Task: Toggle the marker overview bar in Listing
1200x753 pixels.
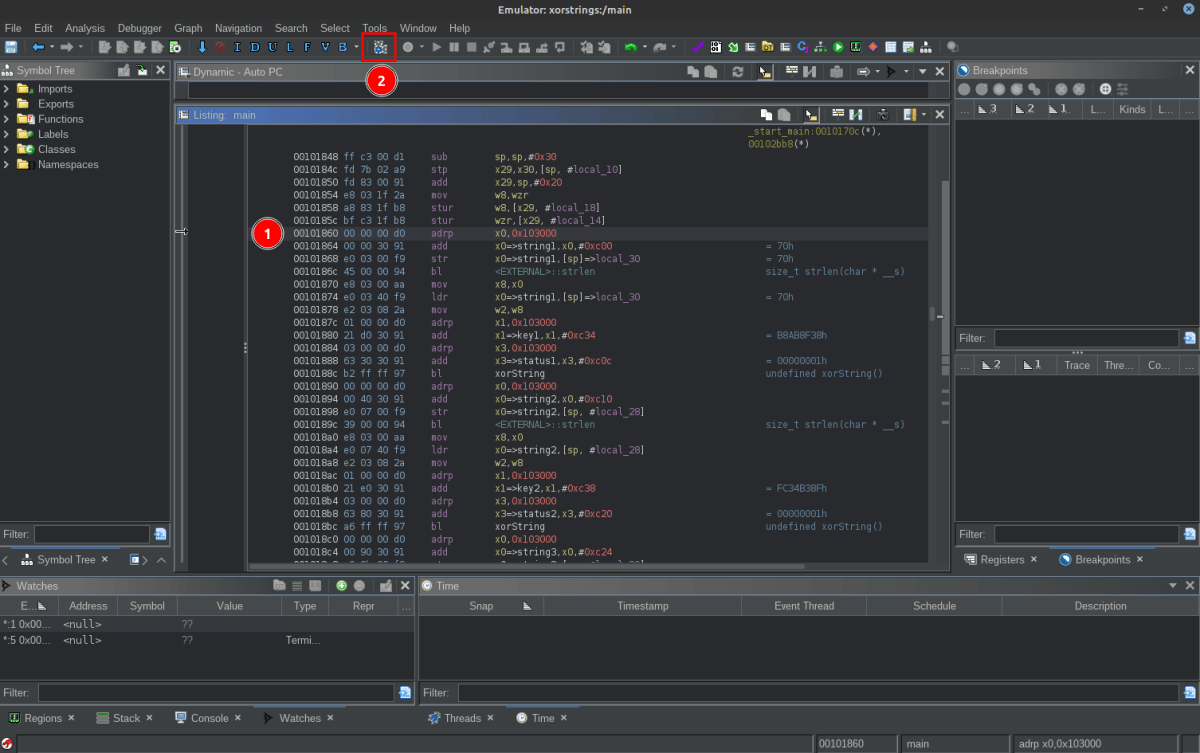Action: click(909, 115)
